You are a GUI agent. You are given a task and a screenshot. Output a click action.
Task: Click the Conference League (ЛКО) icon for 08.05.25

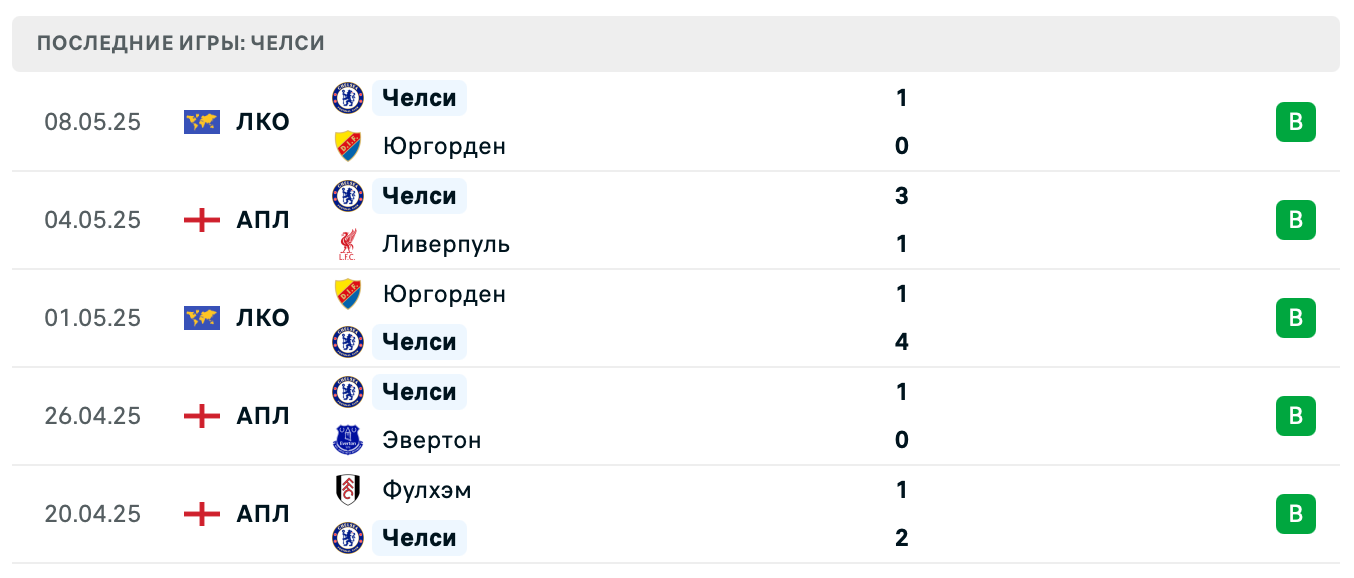pyautogui.click(x=201, y=121)
